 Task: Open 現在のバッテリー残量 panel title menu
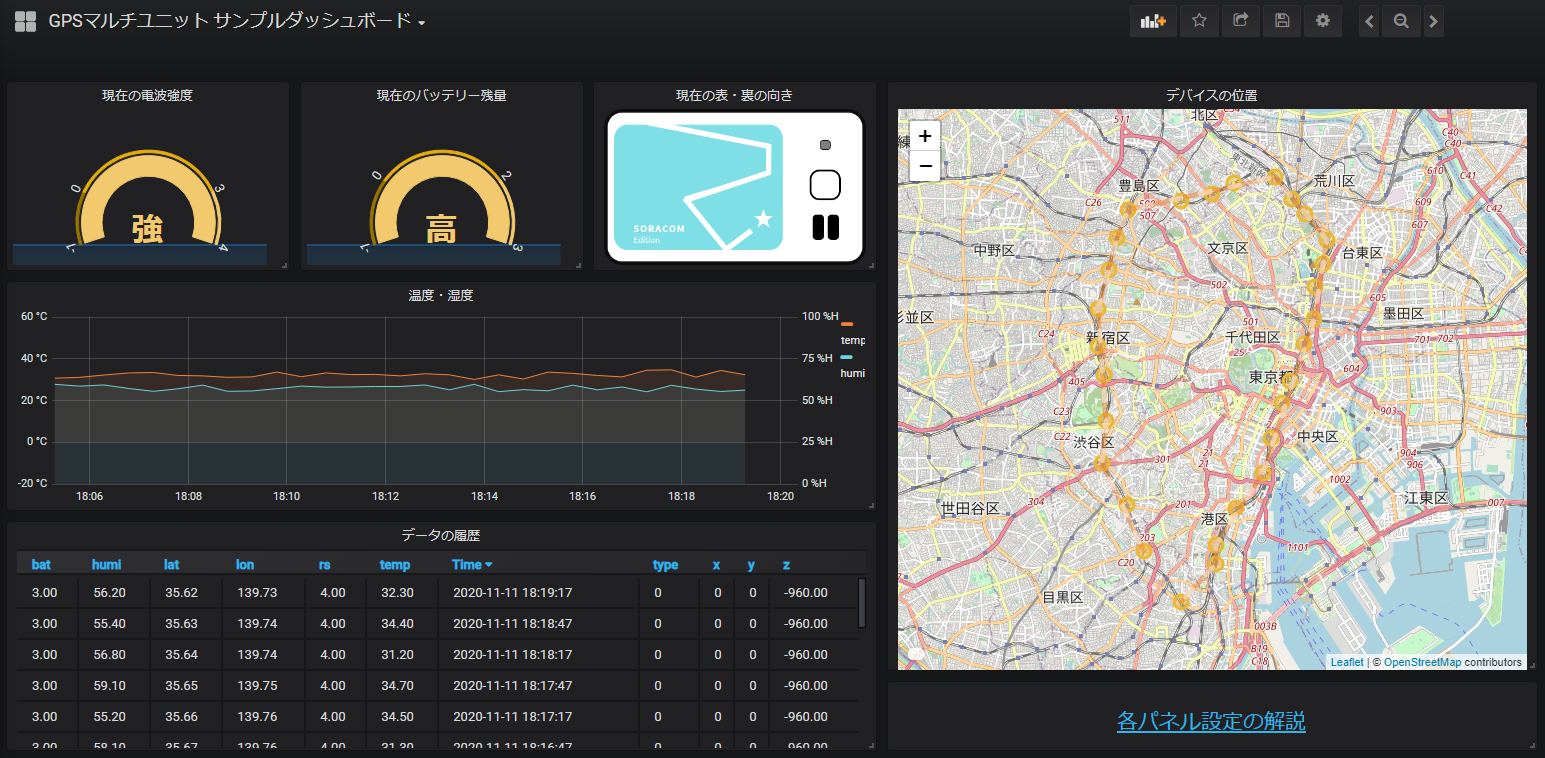[441, 95]
